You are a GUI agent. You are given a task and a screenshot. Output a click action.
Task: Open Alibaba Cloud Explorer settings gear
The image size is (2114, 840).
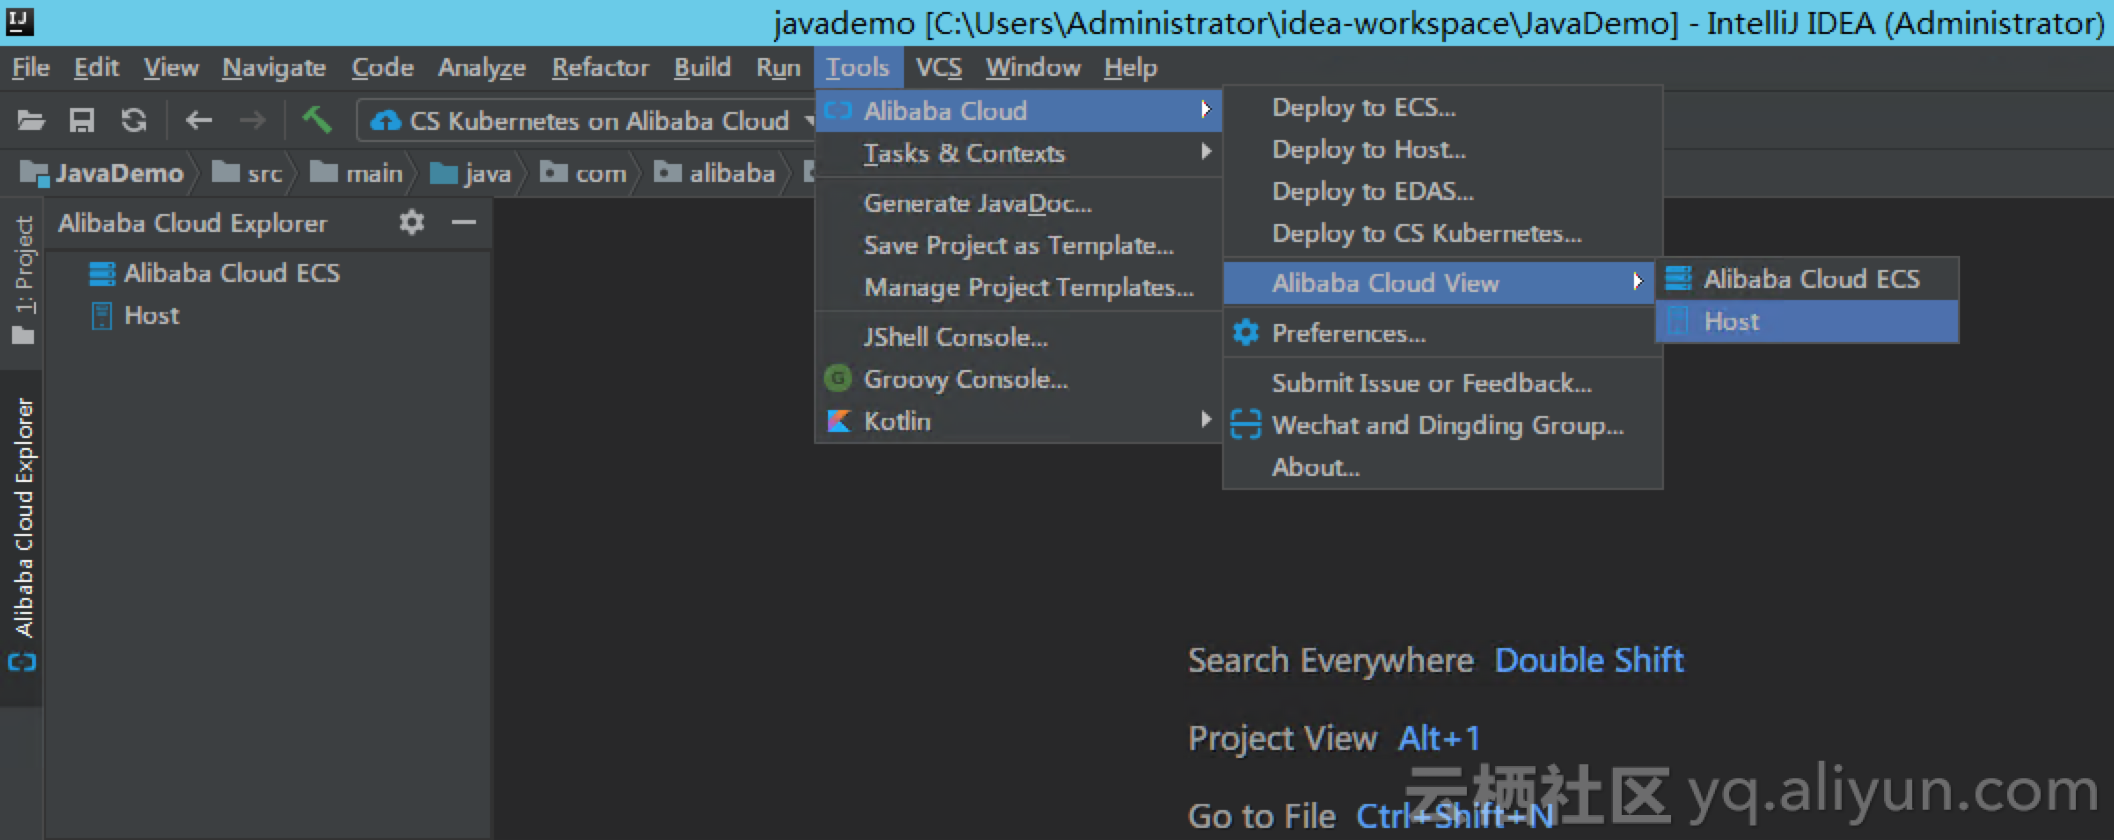point(411,222)
